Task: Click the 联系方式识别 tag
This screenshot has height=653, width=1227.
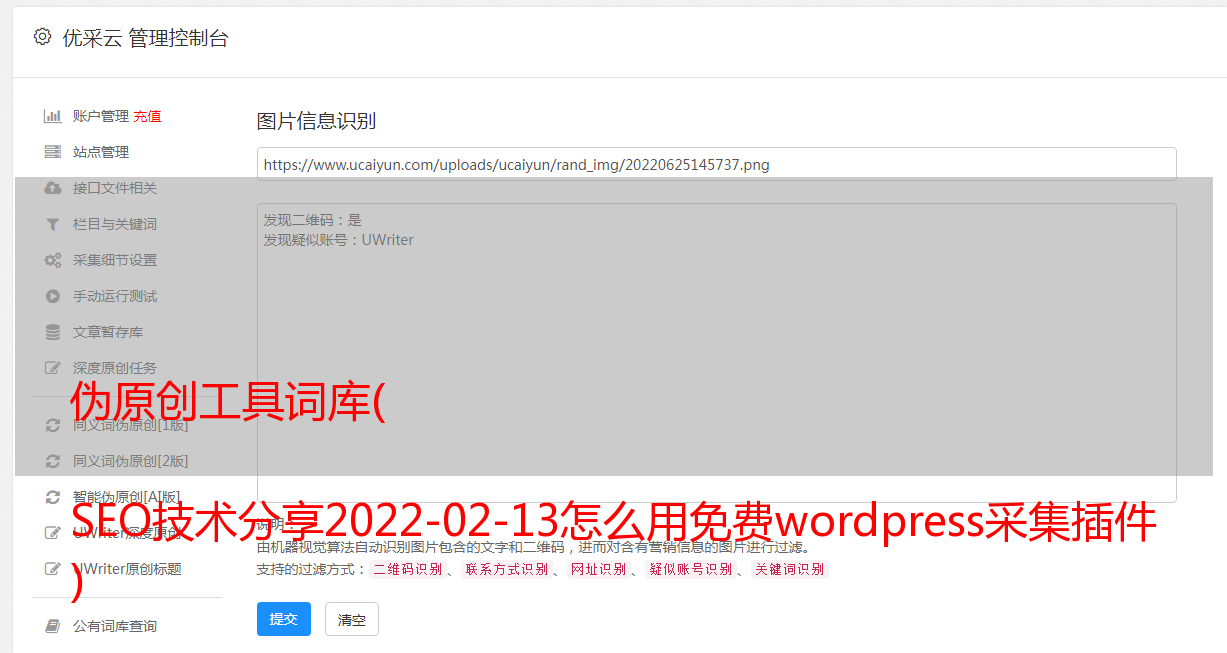Action: 506,569
